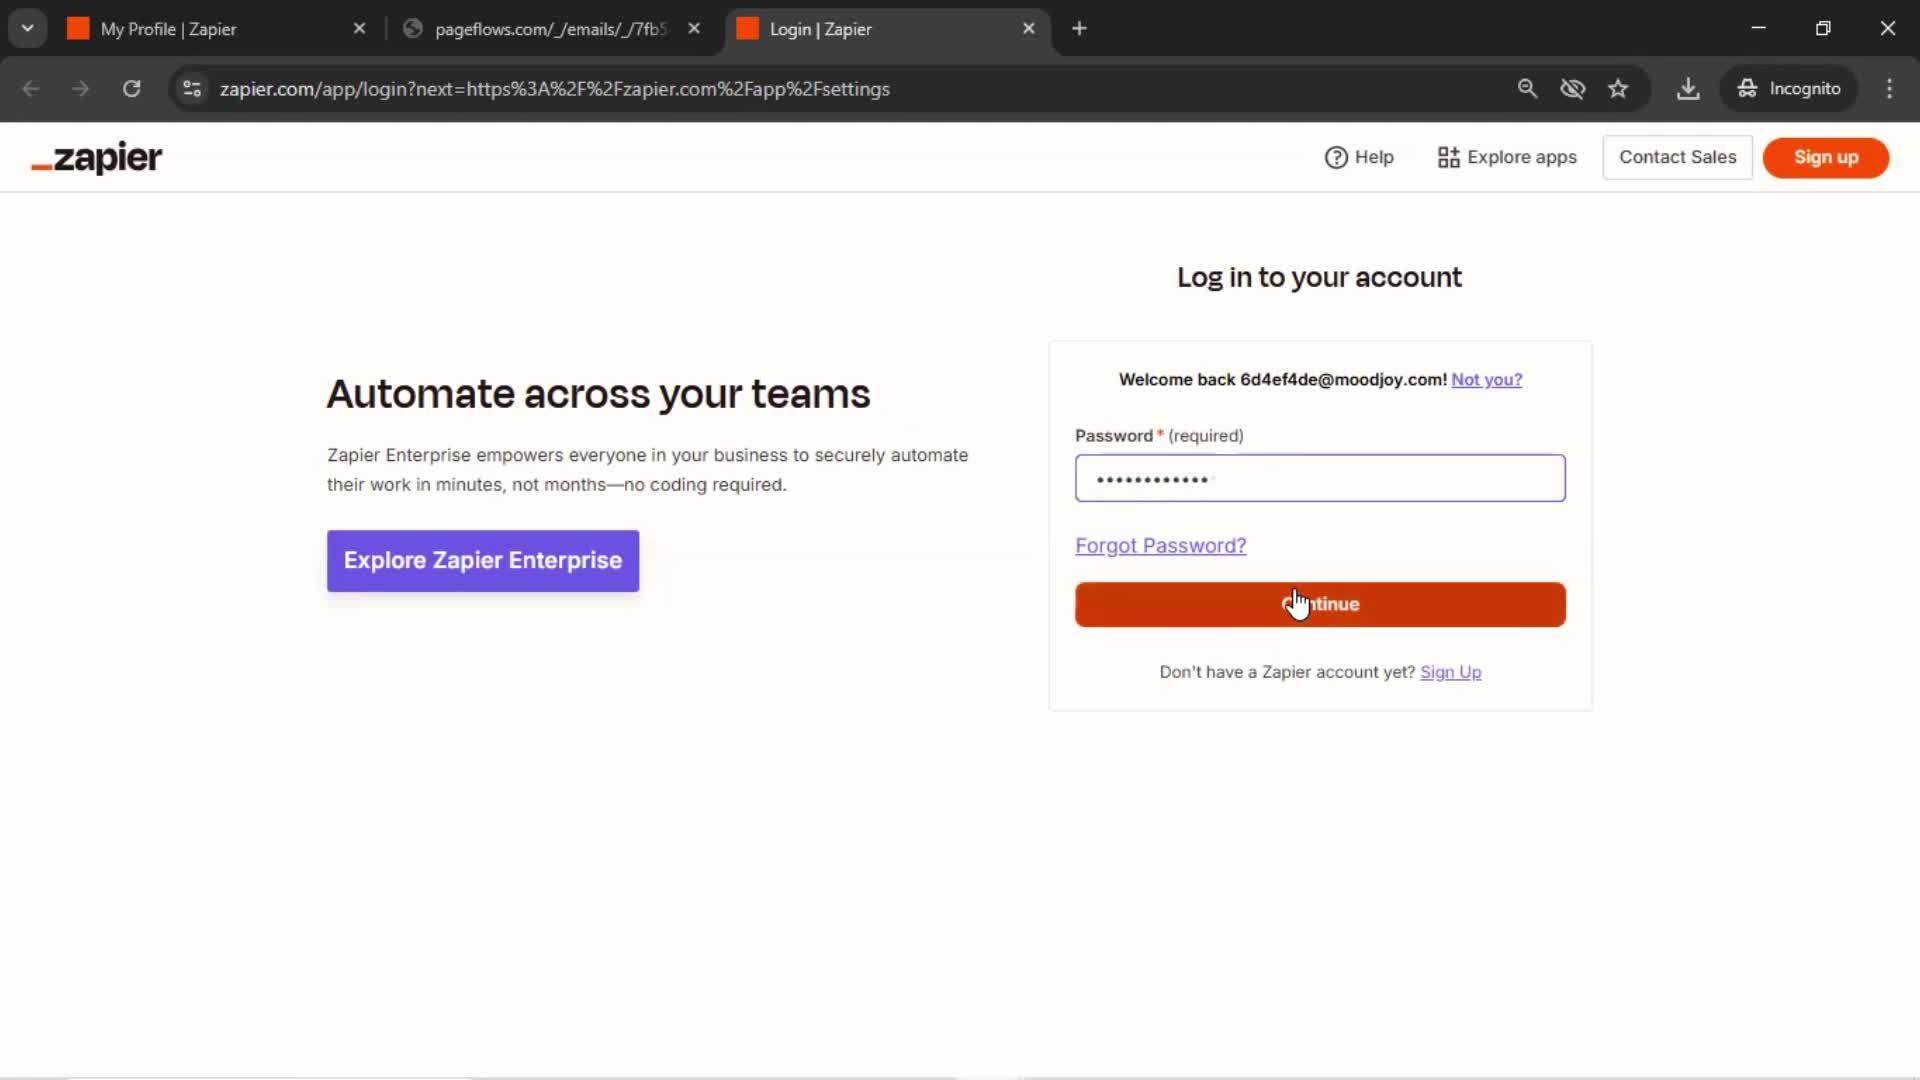Click the address bar URL
Screen dimensions: 1920x1080
point(555,89)
